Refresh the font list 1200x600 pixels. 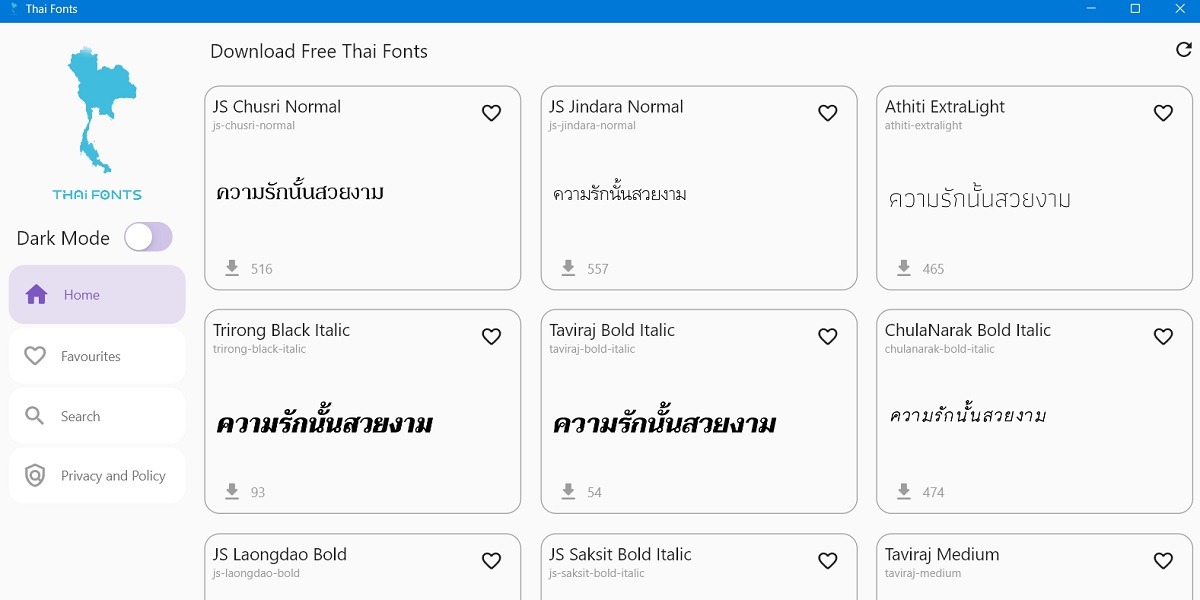(1184, 48)
